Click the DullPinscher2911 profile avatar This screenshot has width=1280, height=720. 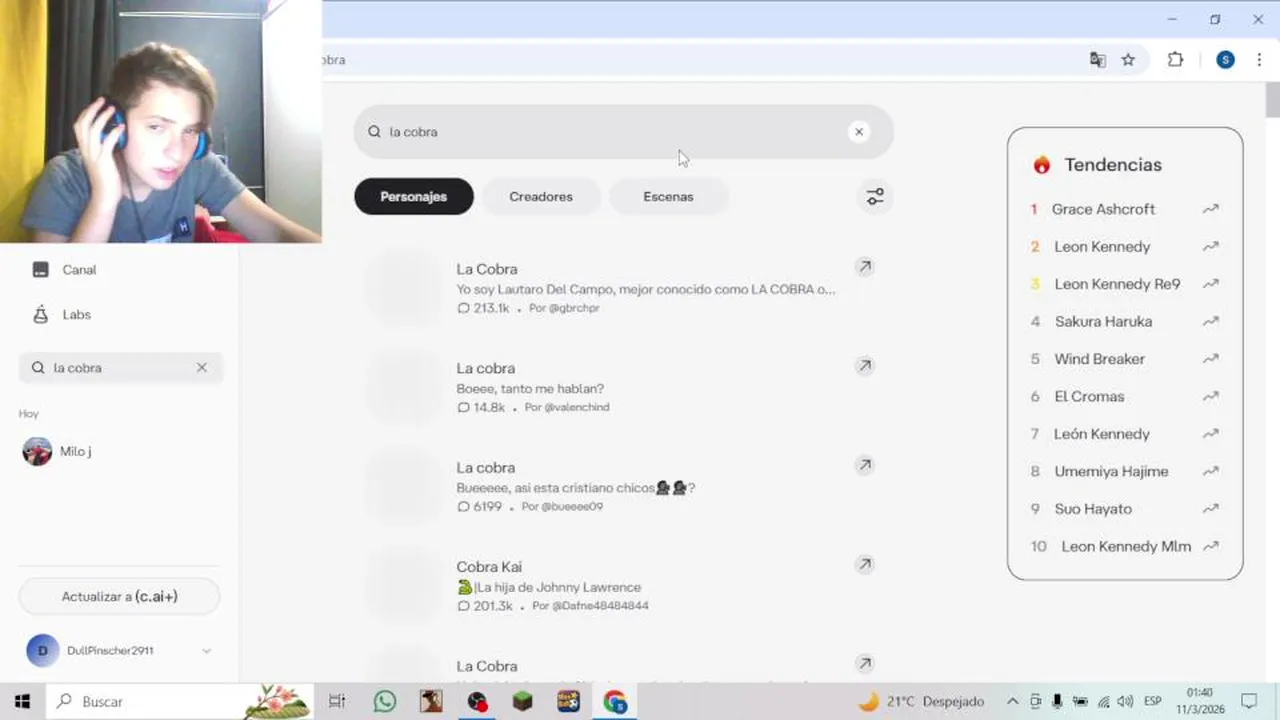pos(42,651)
